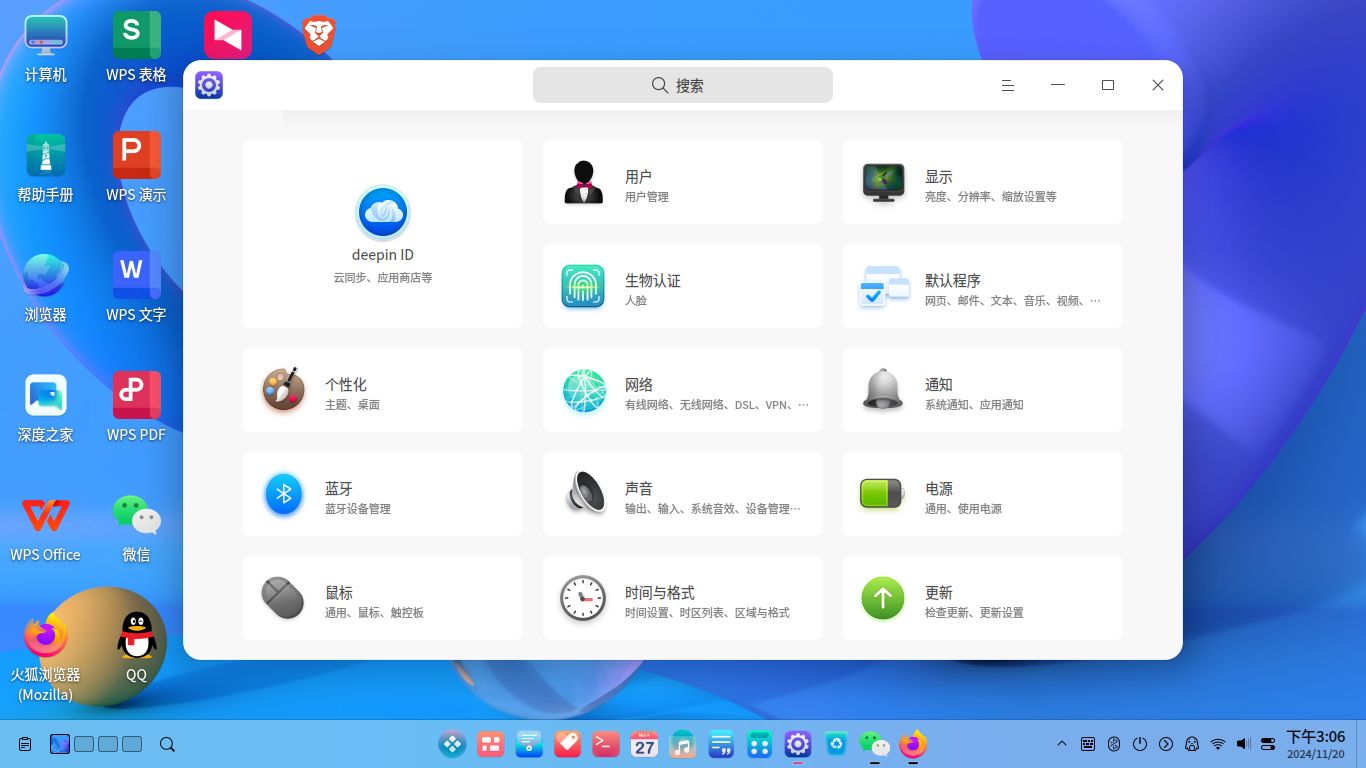Open the taskbar search magnifier
This screenshot has width=1366, height=768.
tap(168, 744)
